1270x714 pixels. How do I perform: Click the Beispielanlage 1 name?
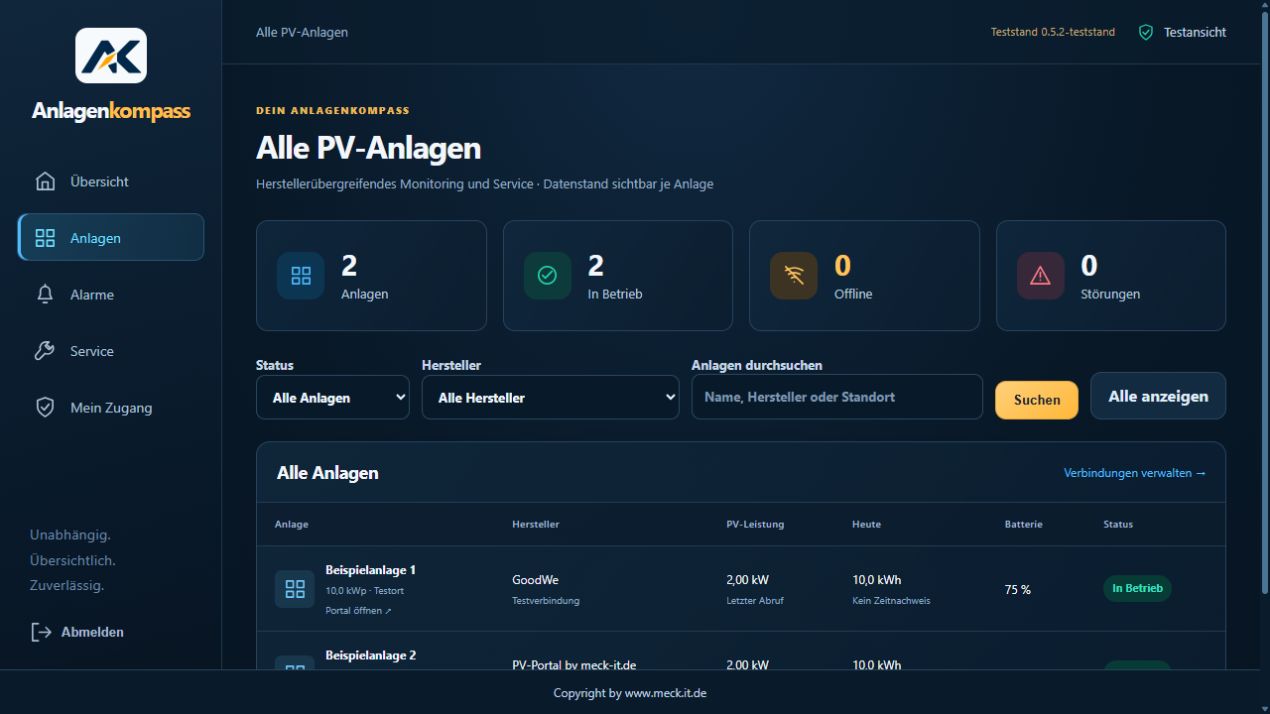(x=370, y=570)
